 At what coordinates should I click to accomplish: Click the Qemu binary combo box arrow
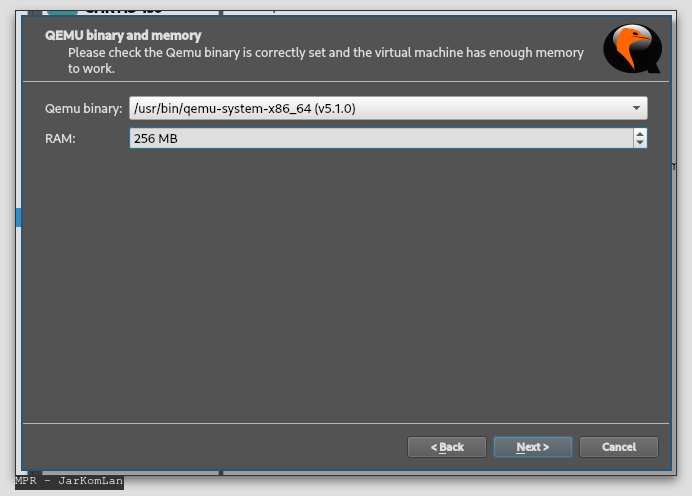(x=636, y=108)
